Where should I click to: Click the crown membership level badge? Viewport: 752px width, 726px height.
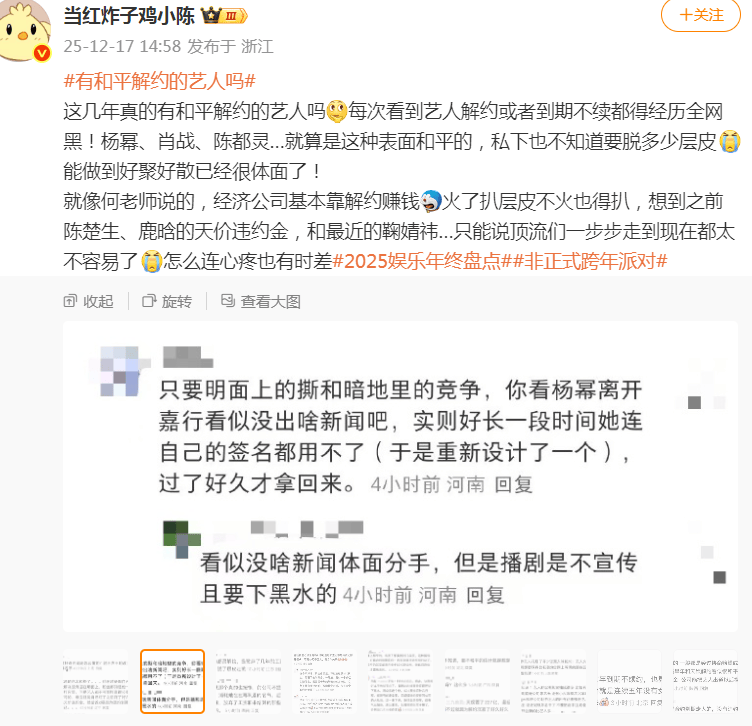224,16
